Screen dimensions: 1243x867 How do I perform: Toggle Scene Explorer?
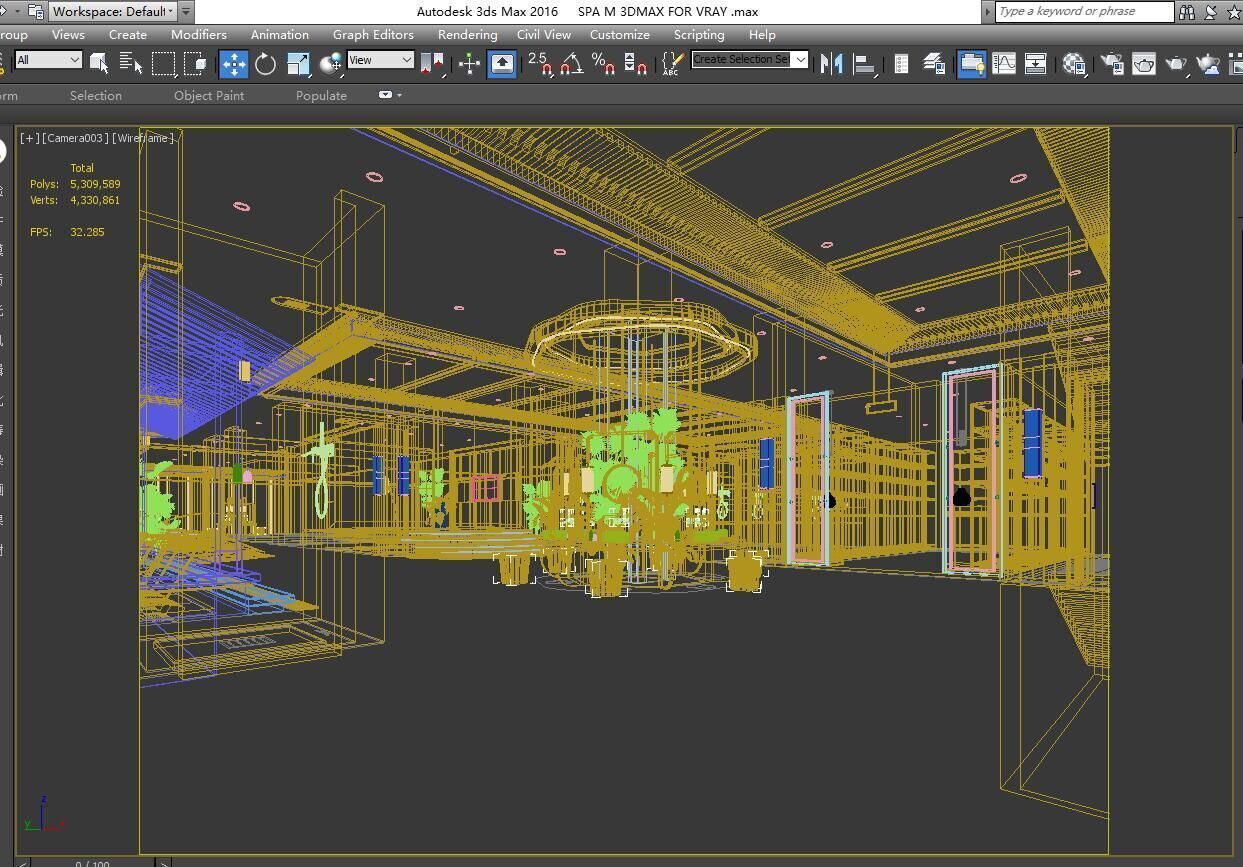click(x=901, y=63)
